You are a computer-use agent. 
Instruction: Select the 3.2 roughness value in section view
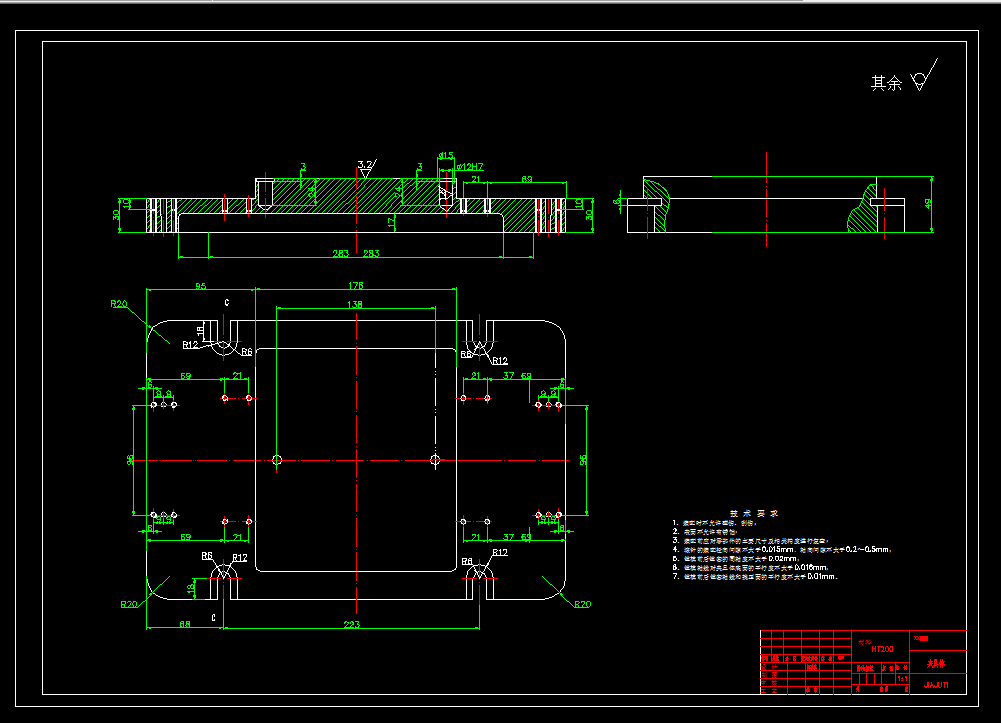click(x=365, y=165)
